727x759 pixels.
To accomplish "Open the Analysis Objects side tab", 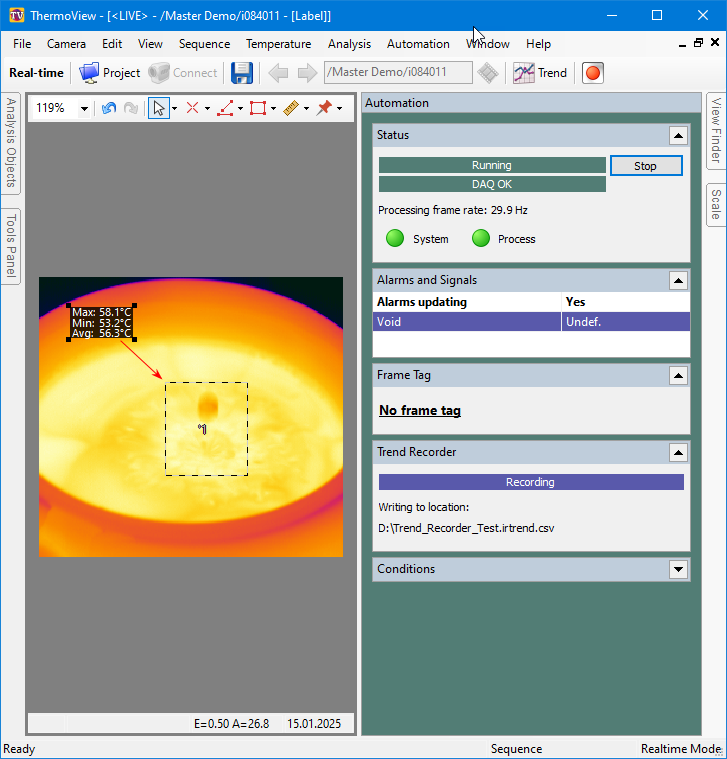I will 11,143.
